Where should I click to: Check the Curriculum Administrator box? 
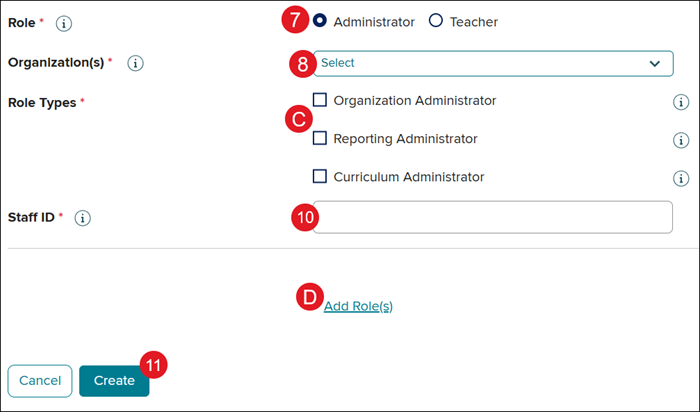tap(320, 176)
